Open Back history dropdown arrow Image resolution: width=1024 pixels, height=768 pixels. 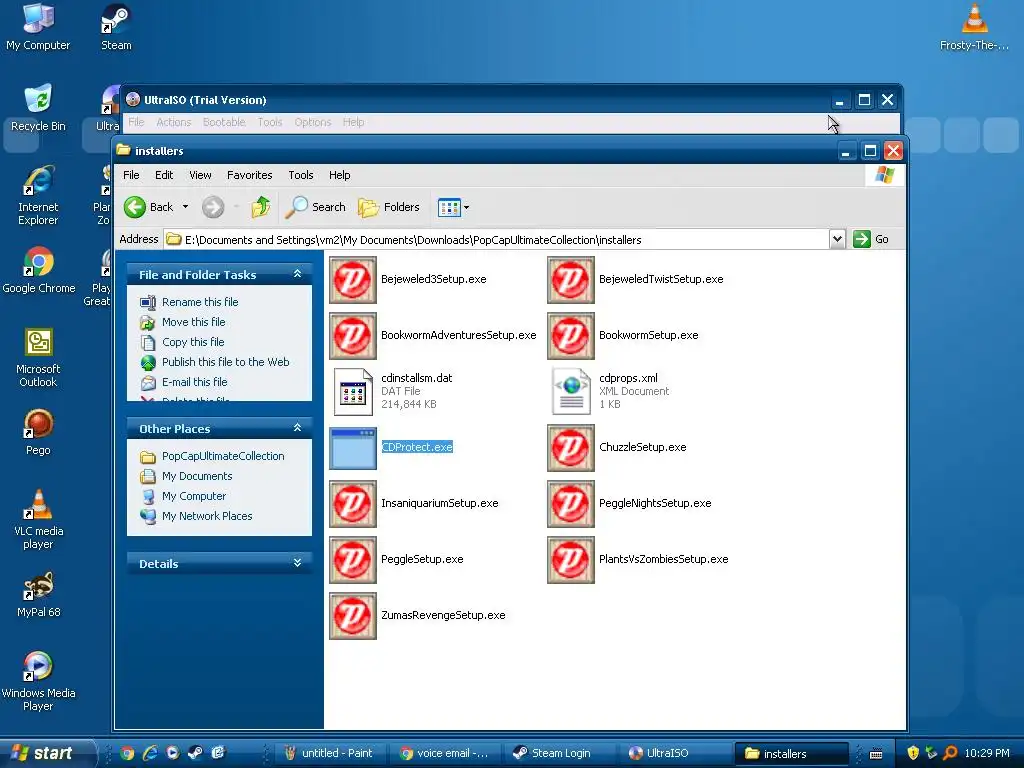click(185, 207)
